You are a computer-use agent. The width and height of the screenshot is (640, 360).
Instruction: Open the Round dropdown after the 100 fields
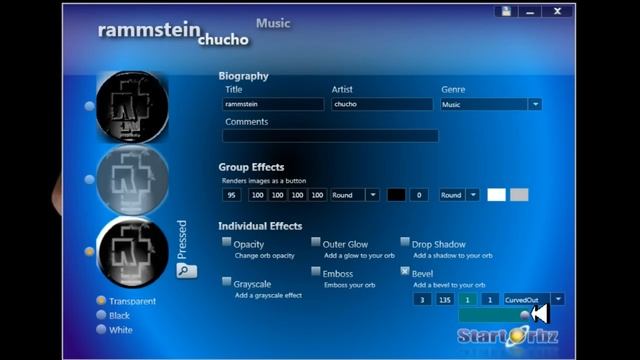(x=373, y=195)
